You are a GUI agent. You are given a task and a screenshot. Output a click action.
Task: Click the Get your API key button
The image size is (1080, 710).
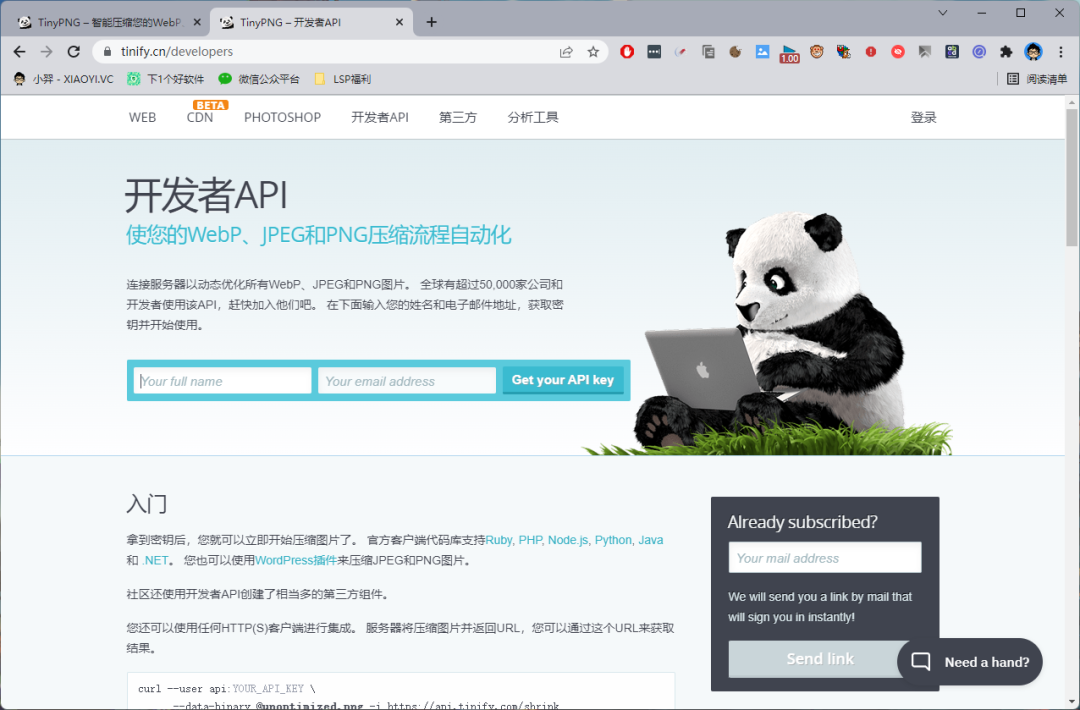(x=563, y=380)
